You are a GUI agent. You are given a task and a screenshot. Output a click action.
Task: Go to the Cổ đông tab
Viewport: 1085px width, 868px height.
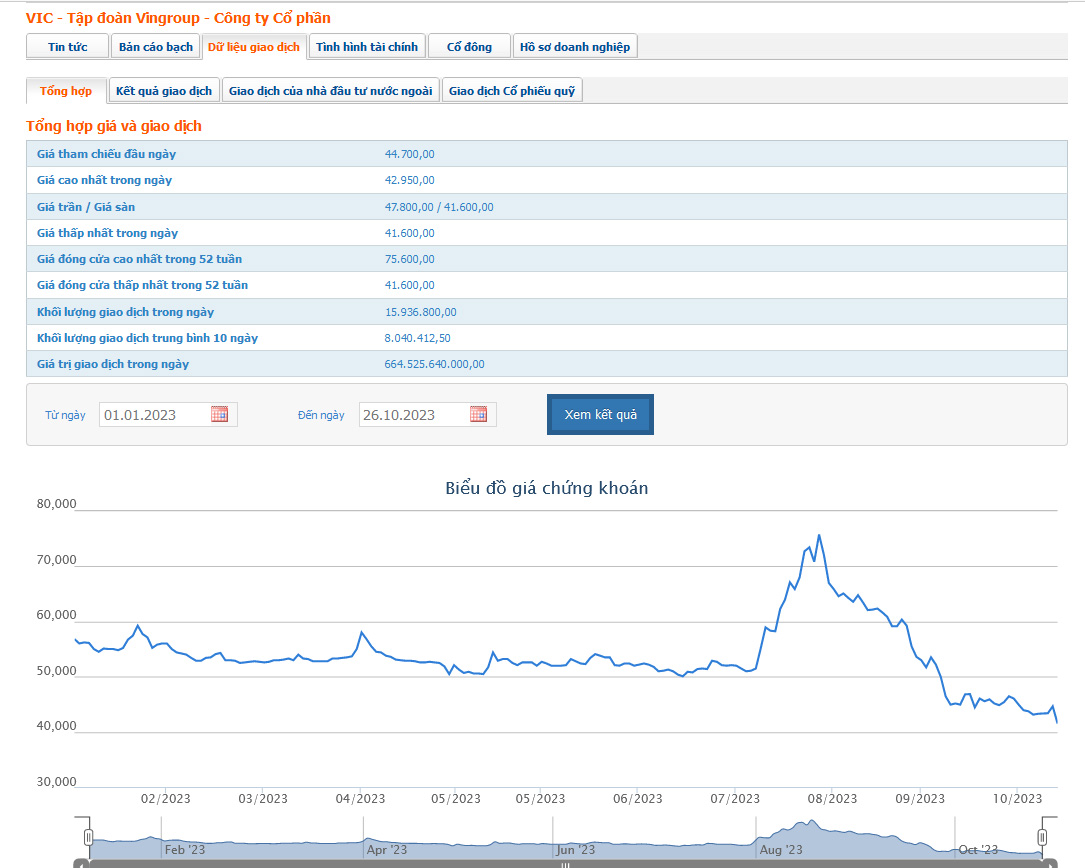469,46
